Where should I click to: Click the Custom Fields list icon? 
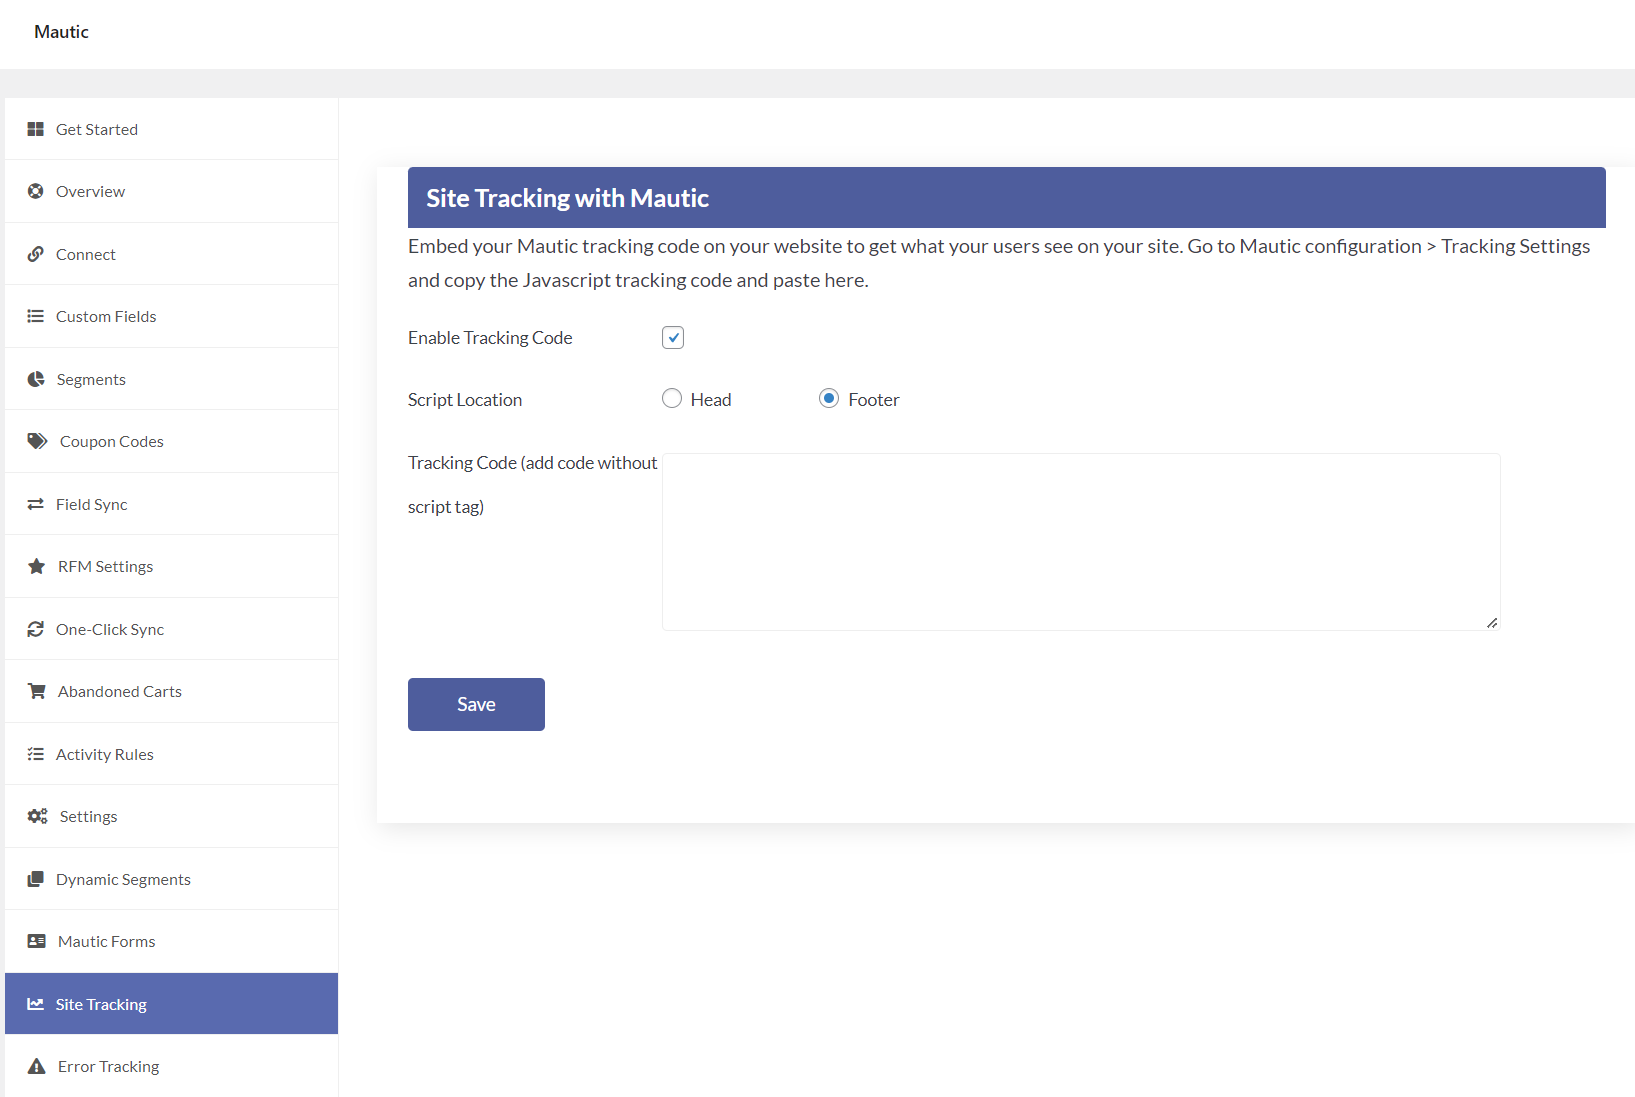click(x=36, y=316)
